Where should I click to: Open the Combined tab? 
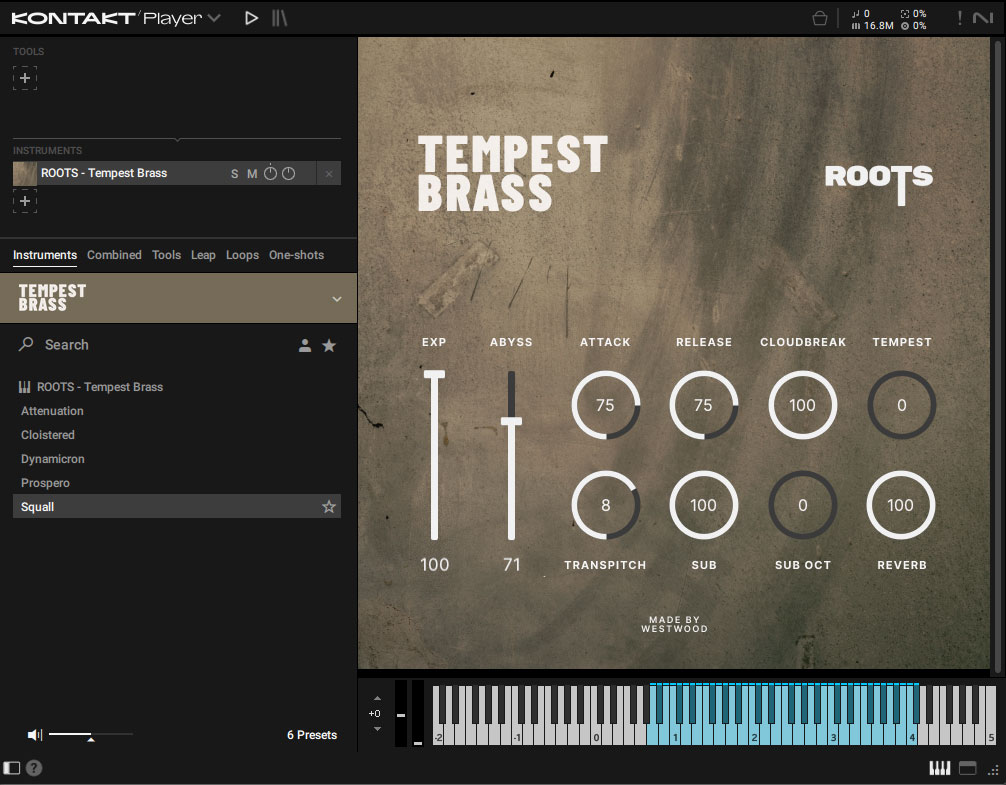point(114,255)
